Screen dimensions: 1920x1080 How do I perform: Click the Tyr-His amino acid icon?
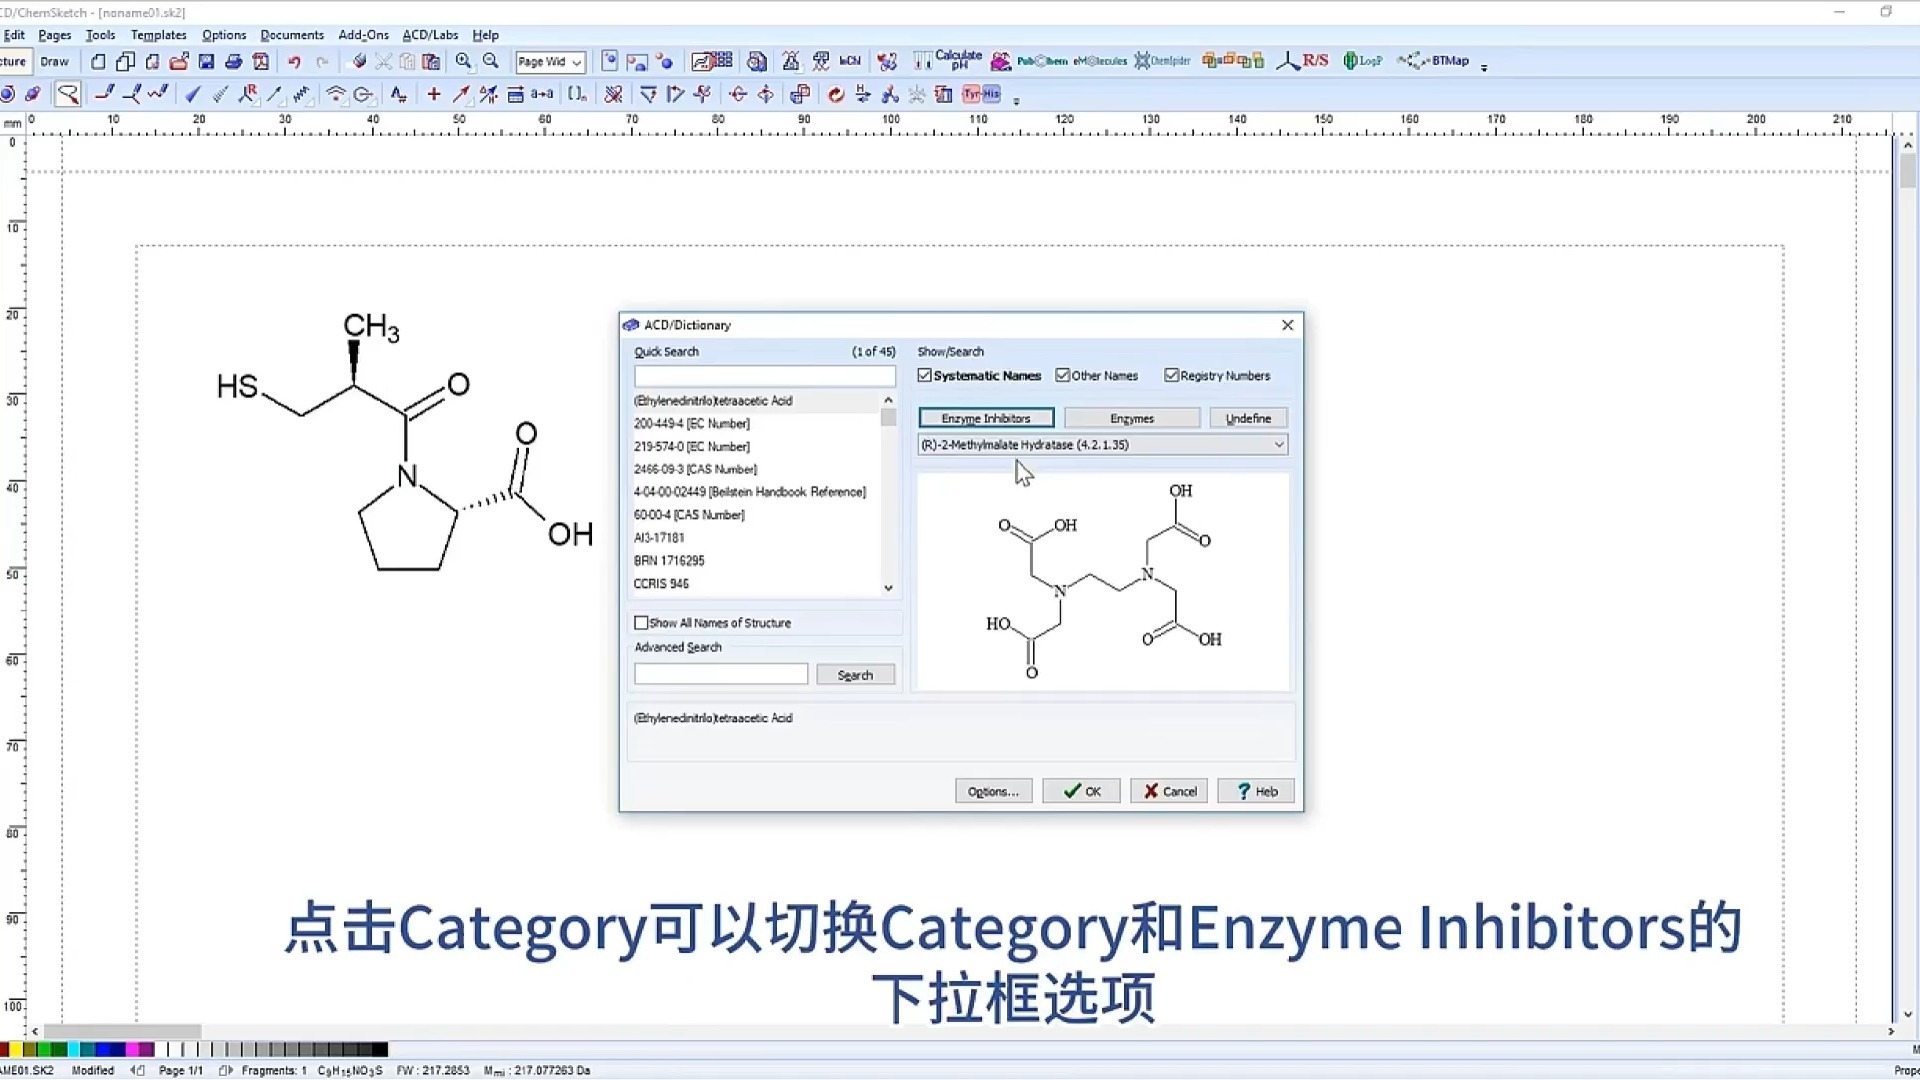click(981, 95)
